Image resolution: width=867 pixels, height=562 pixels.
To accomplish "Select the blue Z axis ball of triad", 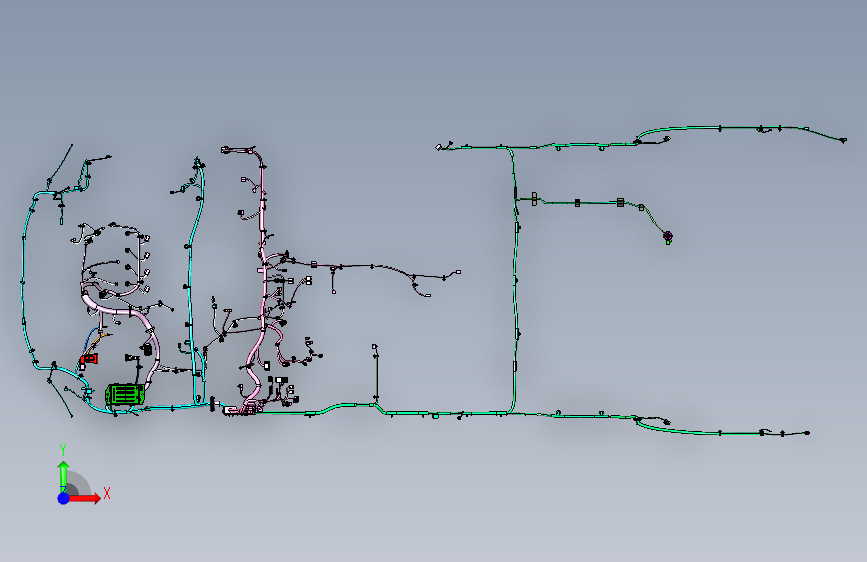I will coord(63,498).
